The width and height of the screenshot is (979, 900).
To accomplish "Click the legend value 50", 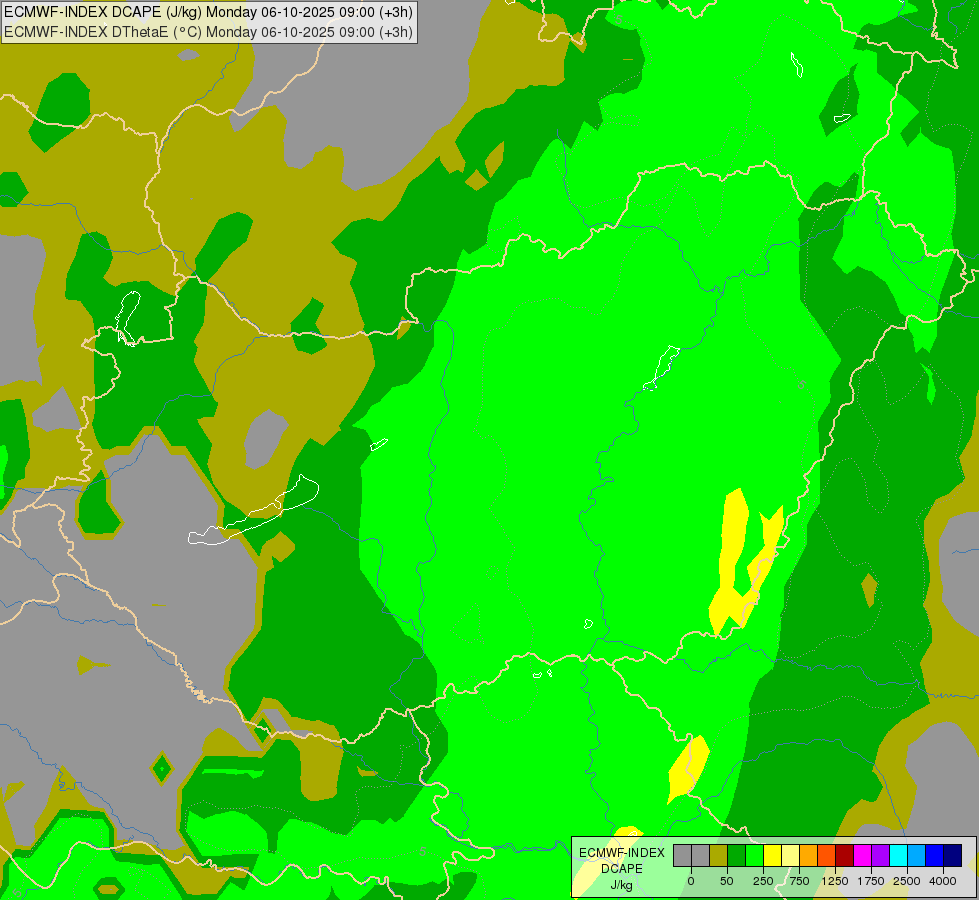I will pos(727,881).
